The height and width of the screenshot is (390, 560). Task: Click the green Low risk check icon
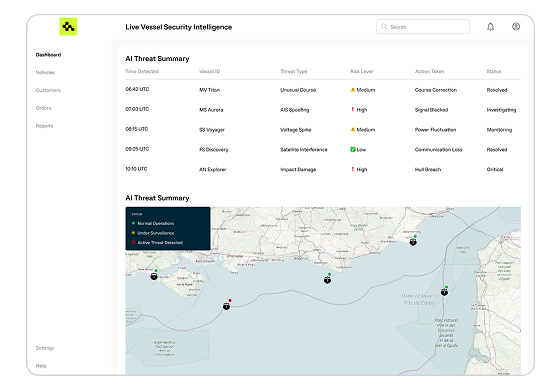(x=353, y=149)
